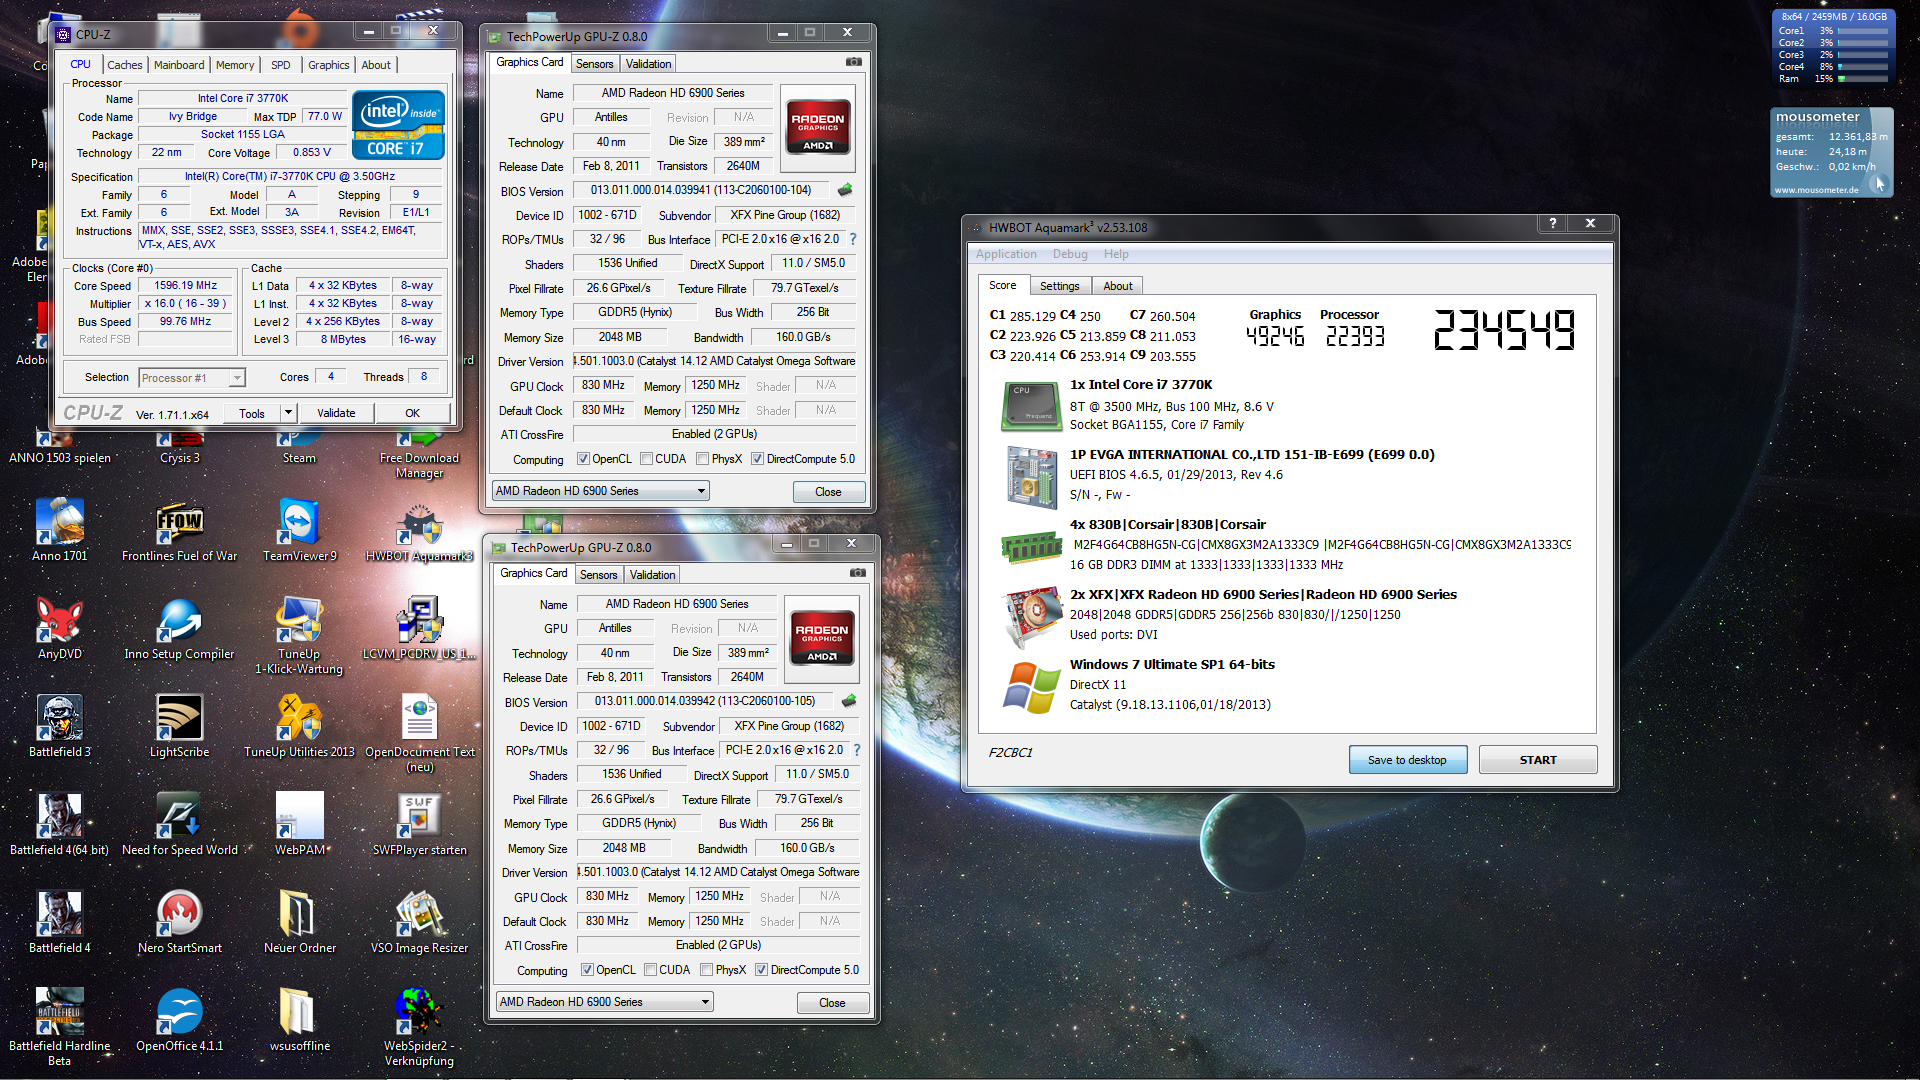Open Help menu in HWBOT Aquamark3
Image resolution: width=1920 pixels, height=1080 pixels.
click(1116, 254)
